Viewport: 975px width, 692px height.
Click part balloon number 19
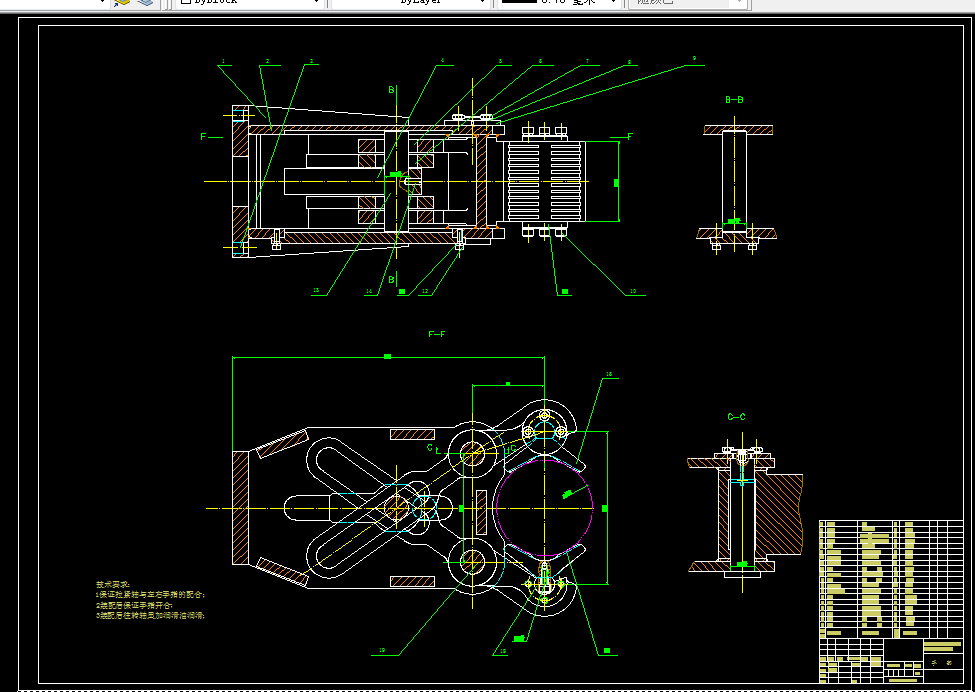tap(382, 651)
